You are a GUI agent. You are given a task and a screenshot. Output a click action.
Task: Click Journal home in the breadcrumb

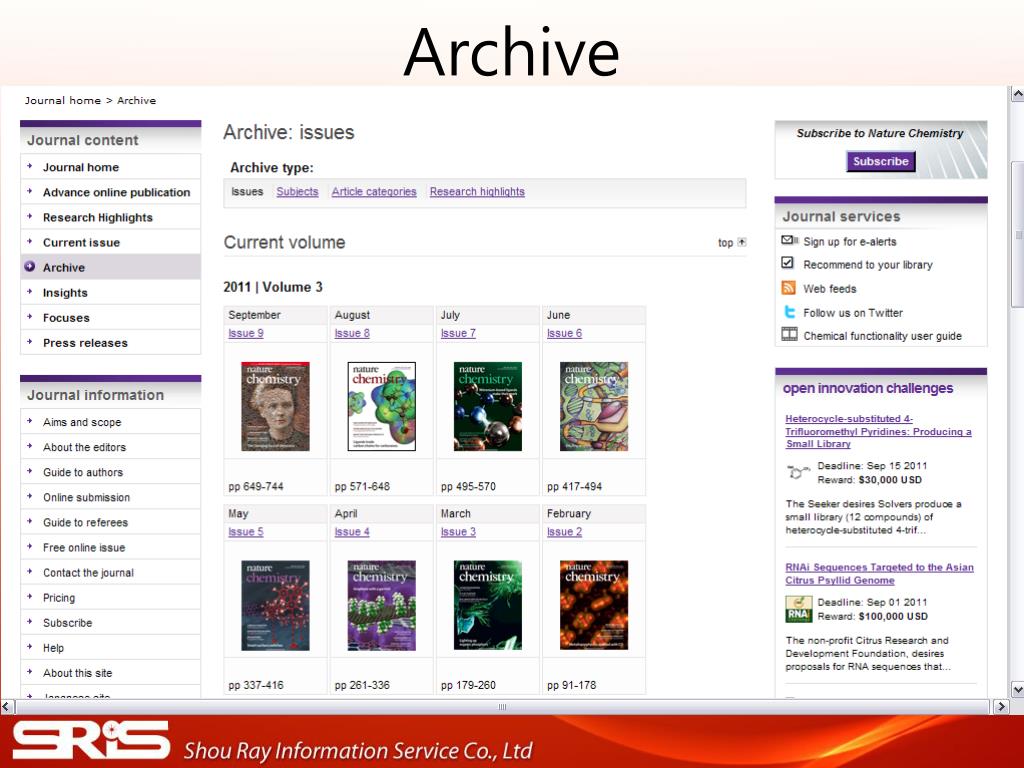[63, 100]
